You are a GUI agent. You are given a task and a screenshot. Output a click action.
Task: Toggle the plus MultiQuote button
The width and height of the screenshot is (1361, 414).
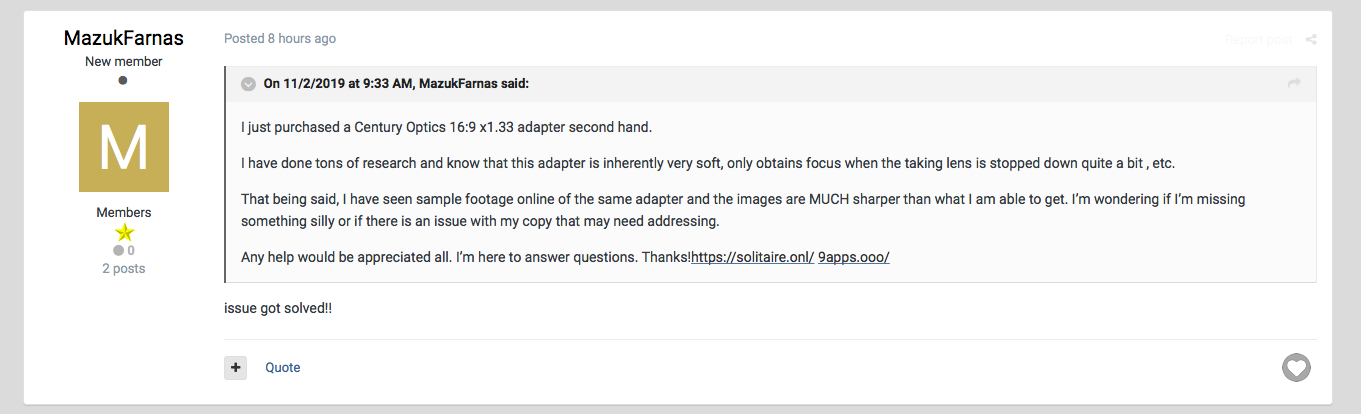tap(236, 368)
